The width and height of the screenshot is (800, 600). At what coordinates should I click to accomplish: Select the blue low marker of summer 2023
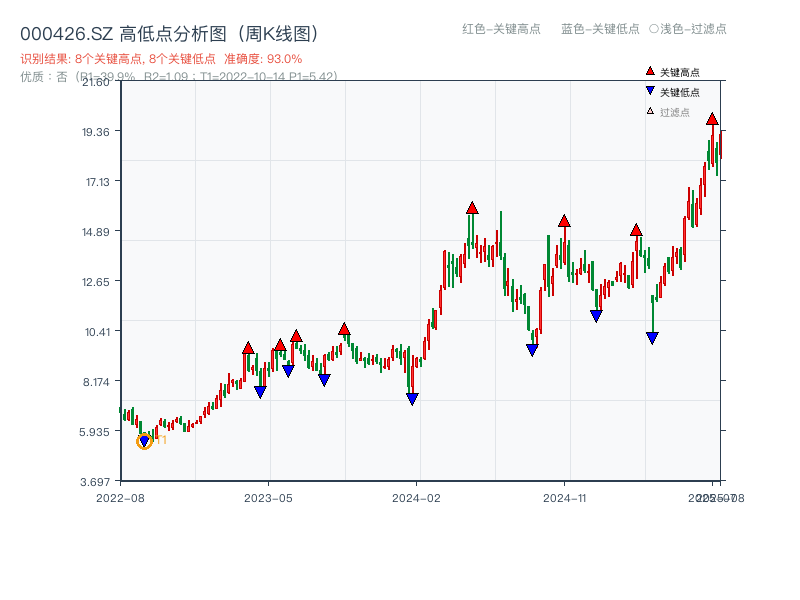pos(324,380)
